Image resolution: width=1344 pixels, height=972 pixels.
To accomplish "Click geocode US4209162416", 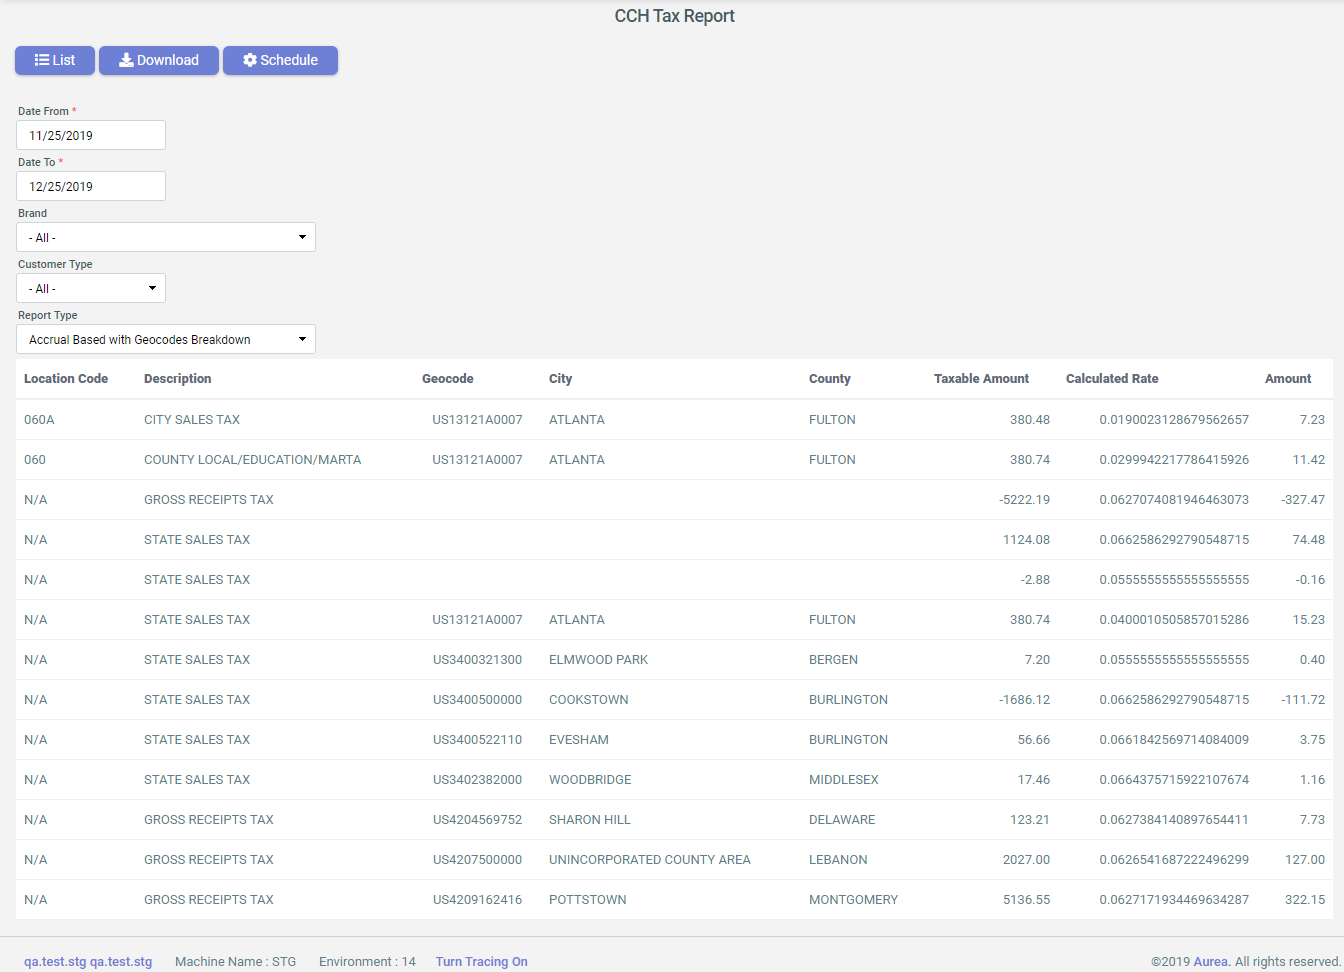I will click(477, 900).
